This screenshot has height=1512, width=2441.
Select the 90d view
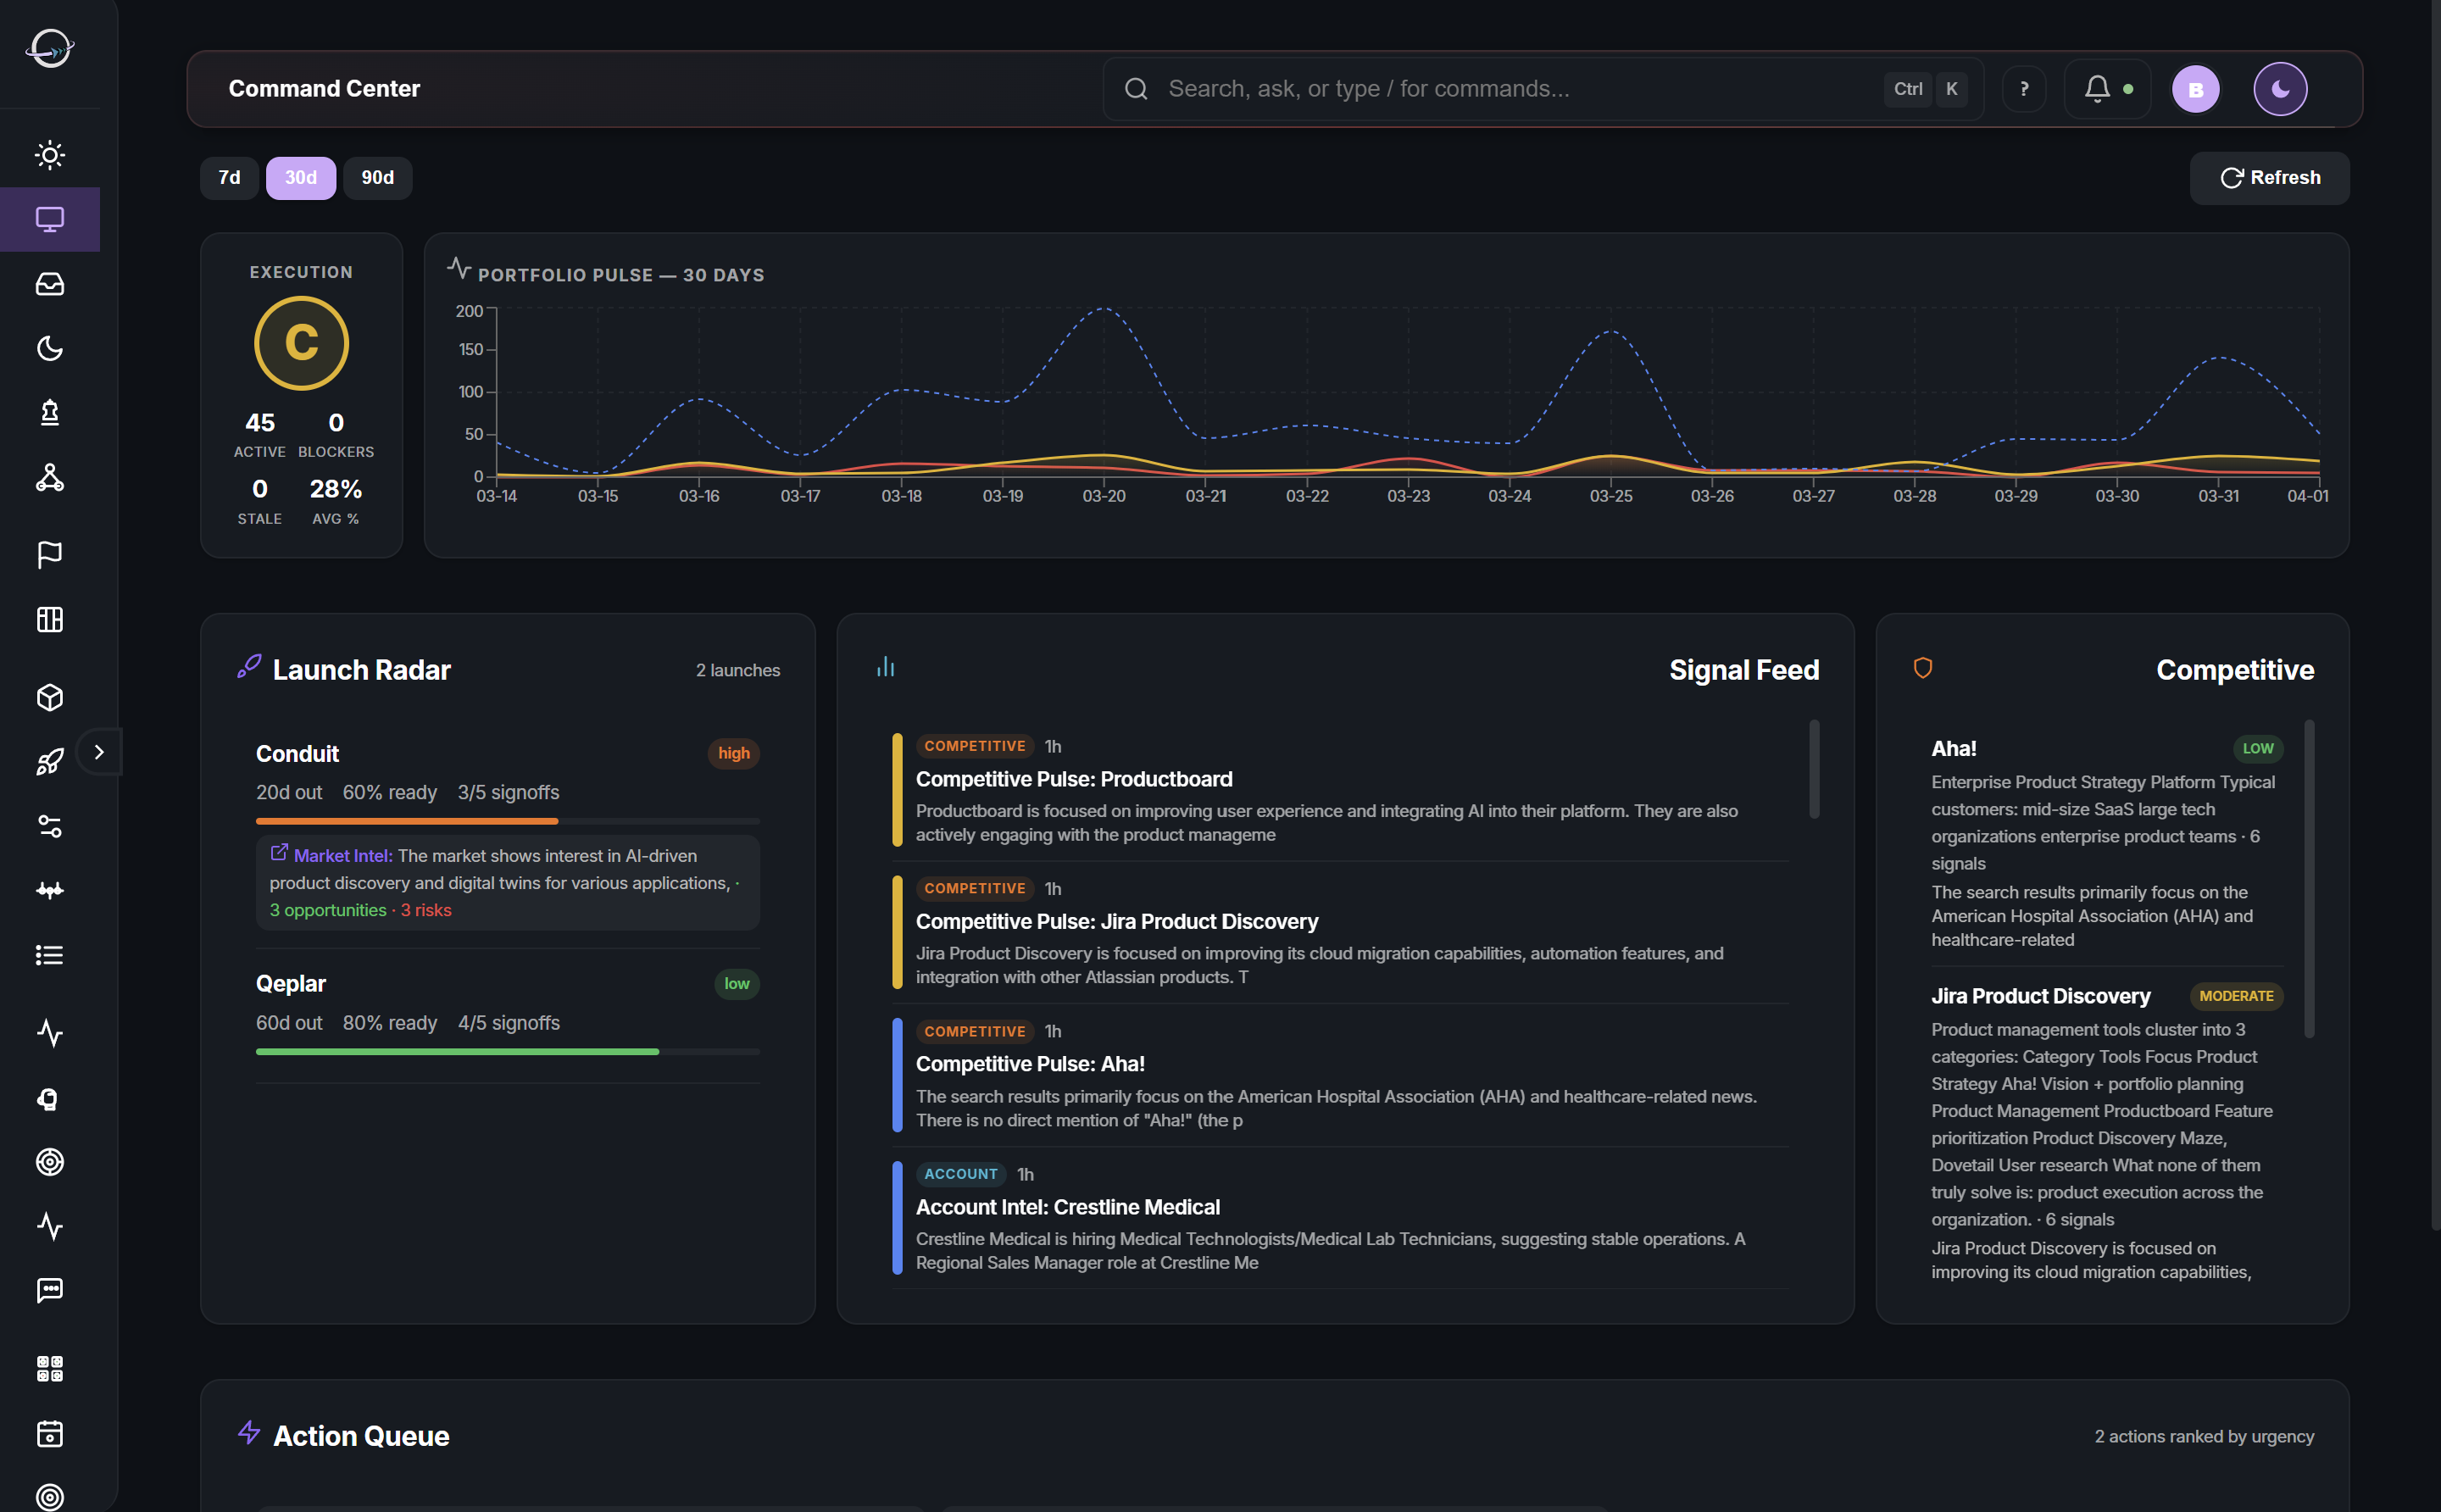pos(377,178)
